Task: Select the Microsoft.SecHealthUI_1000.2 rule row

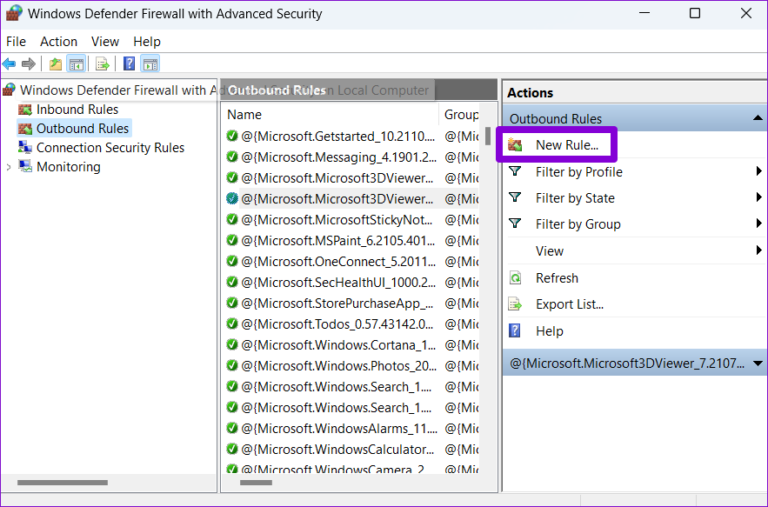Action: point(353,282)
